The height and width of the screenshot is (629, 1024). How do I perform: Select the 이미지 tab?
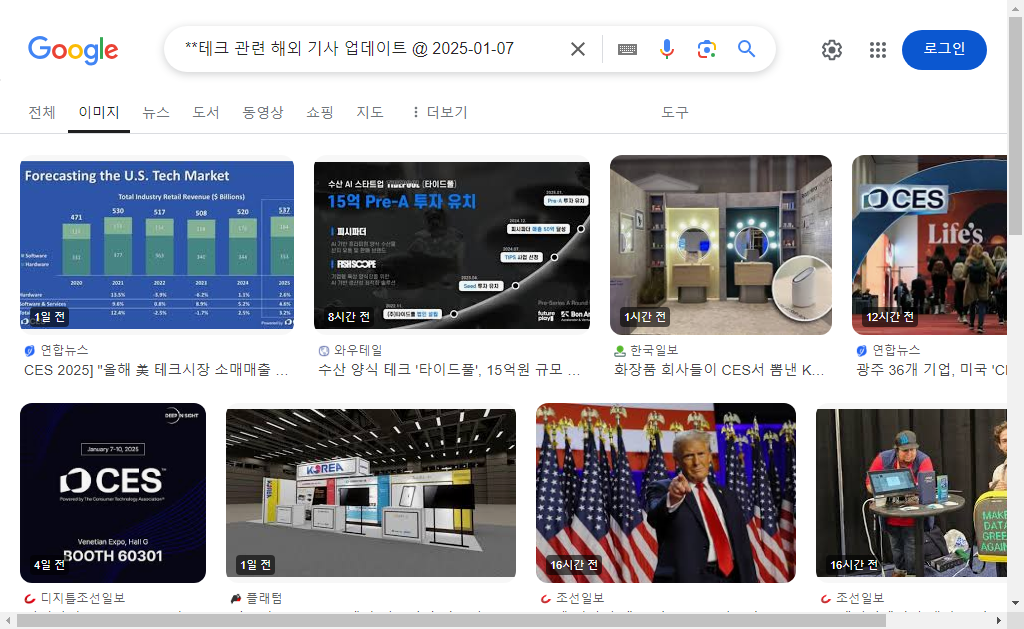[x=99, y=112]
